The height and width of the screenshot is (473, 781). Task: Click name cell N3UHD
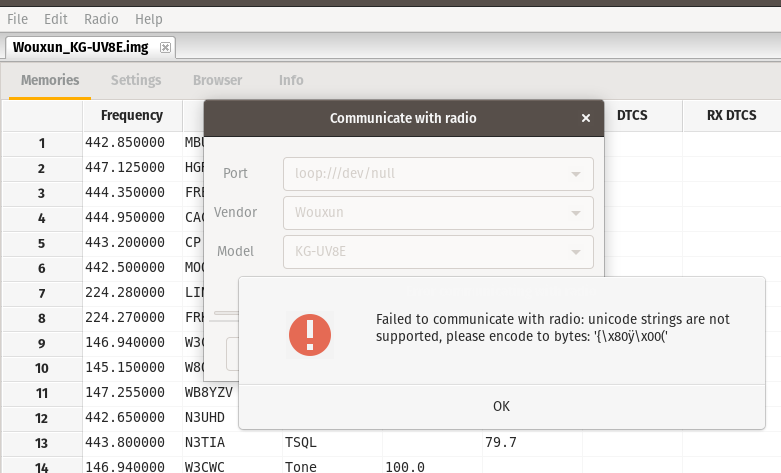point(211,418)
